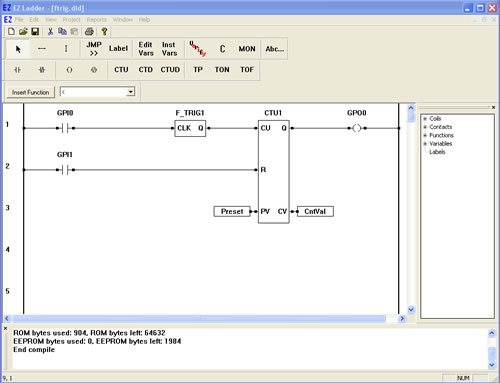Insert a CTD down counter
The image size is (500, 383).
pos(146,70)
